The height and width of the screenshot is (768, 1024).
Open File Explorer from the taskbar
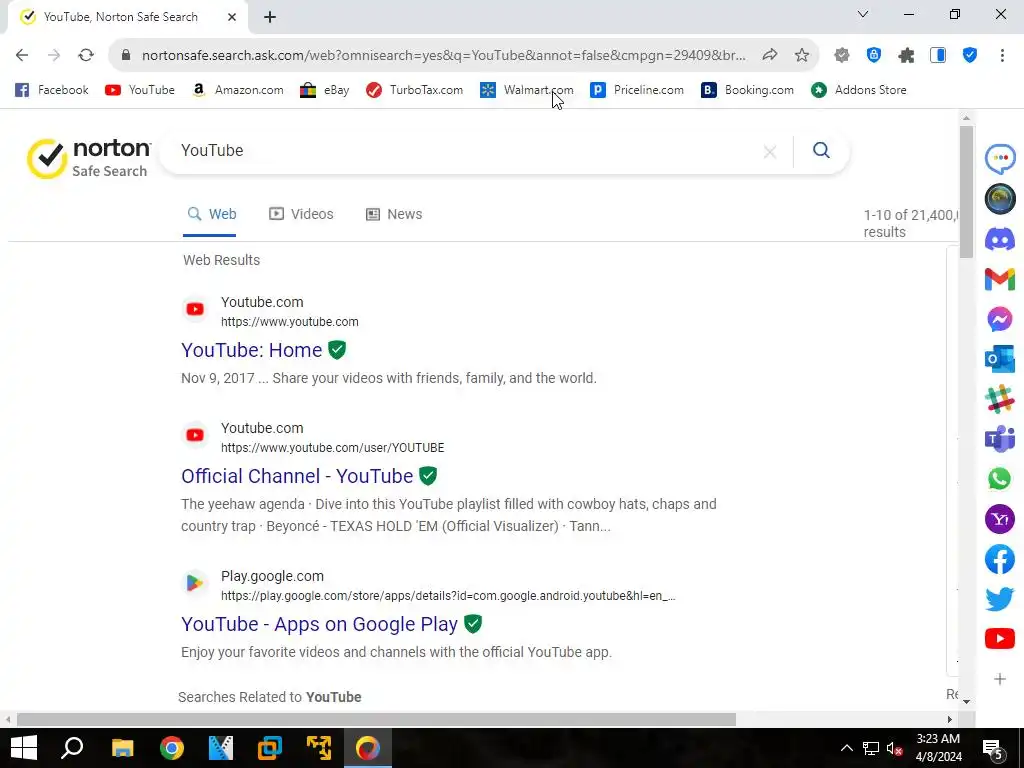coord(122,748)
